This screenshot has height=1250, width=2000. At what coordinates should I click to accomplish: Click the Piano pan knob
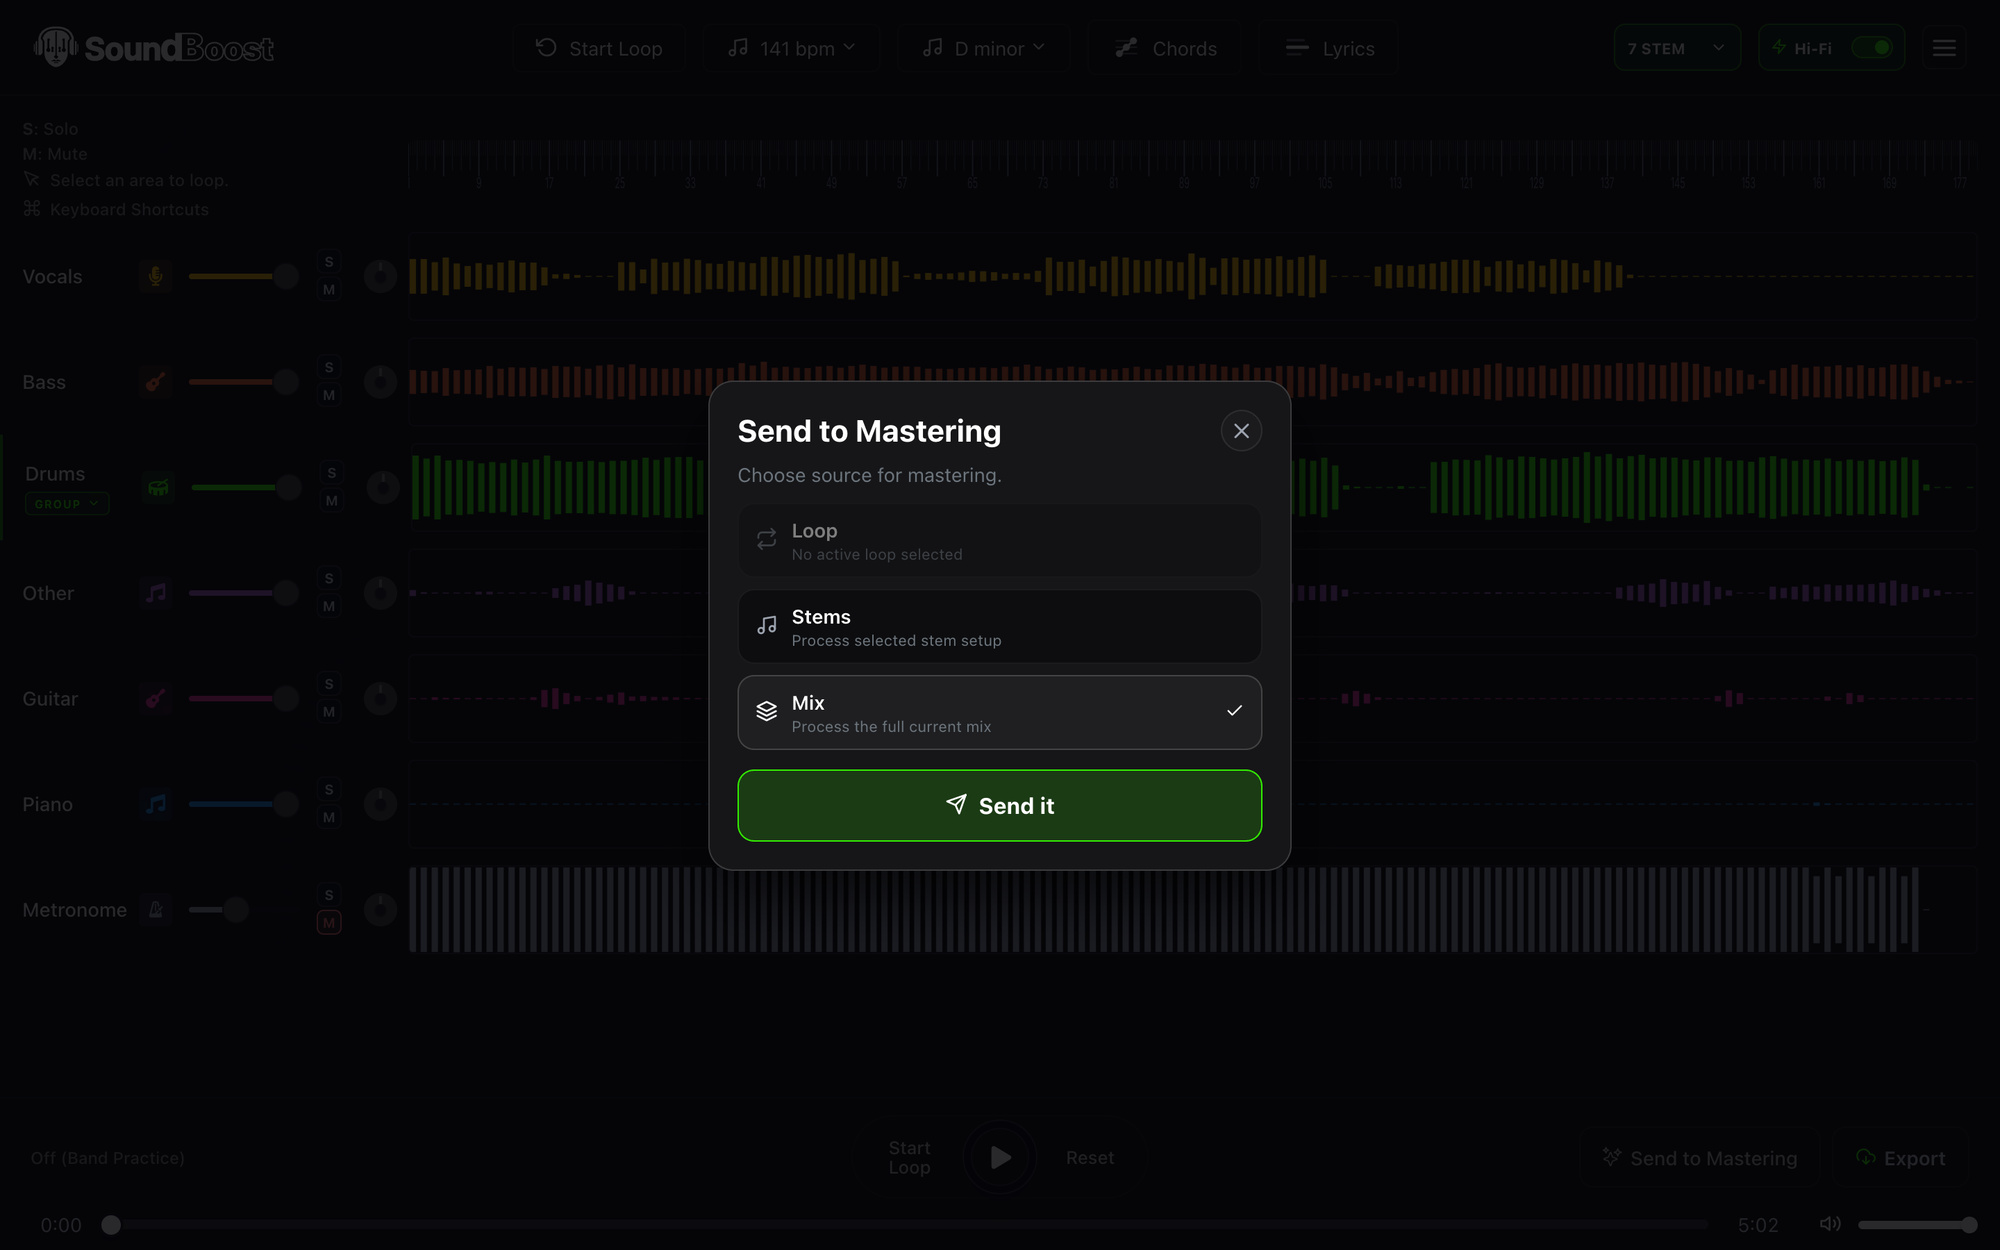(380, 804)
